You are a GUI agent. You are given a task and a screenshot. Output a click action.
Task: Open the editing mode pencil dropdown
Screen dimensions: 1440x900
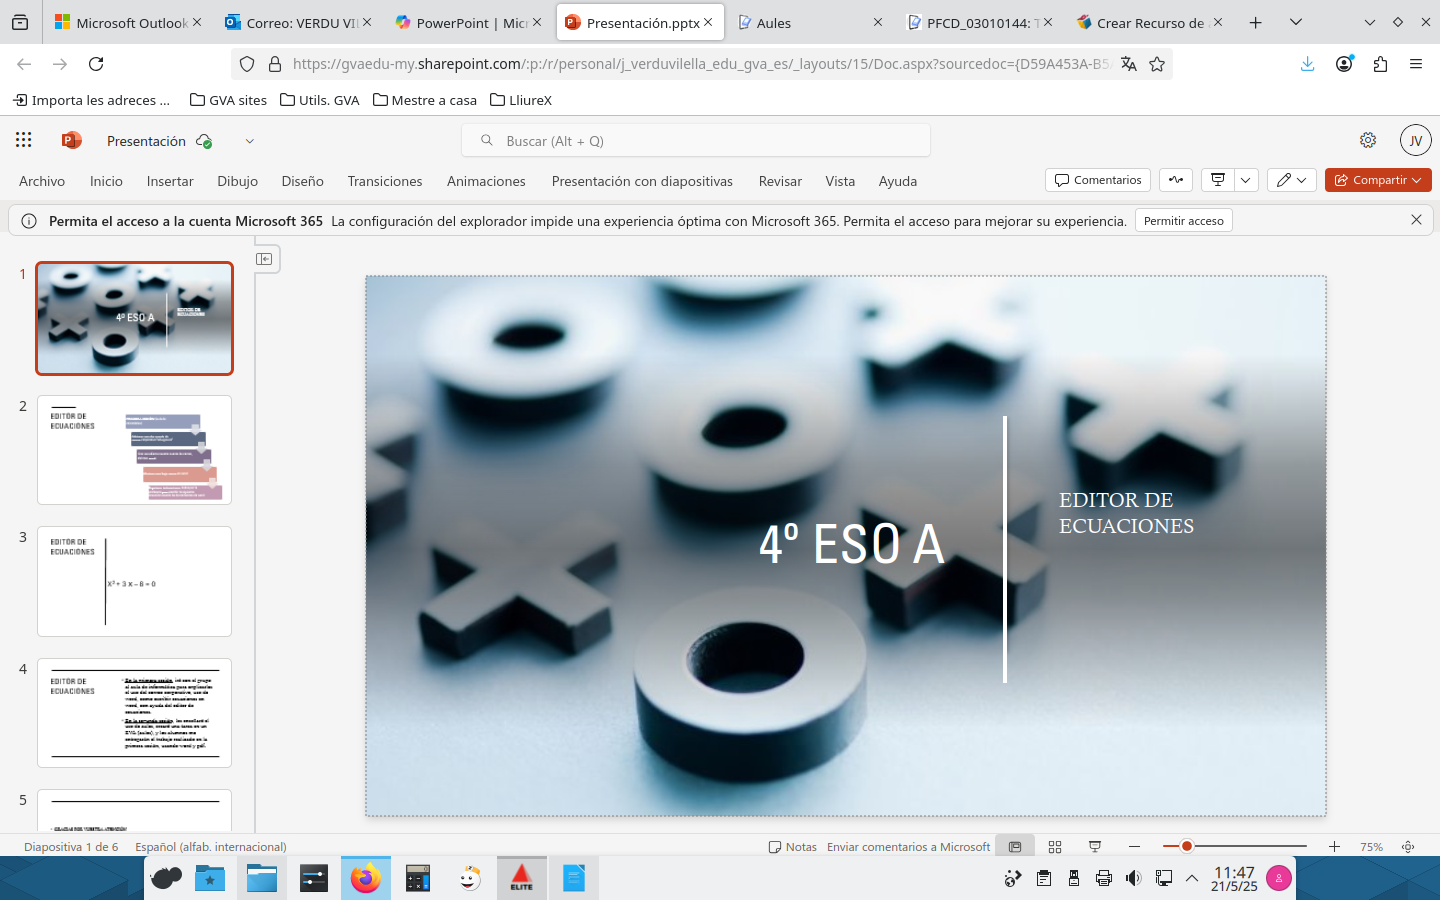[x=1291, y=180]
